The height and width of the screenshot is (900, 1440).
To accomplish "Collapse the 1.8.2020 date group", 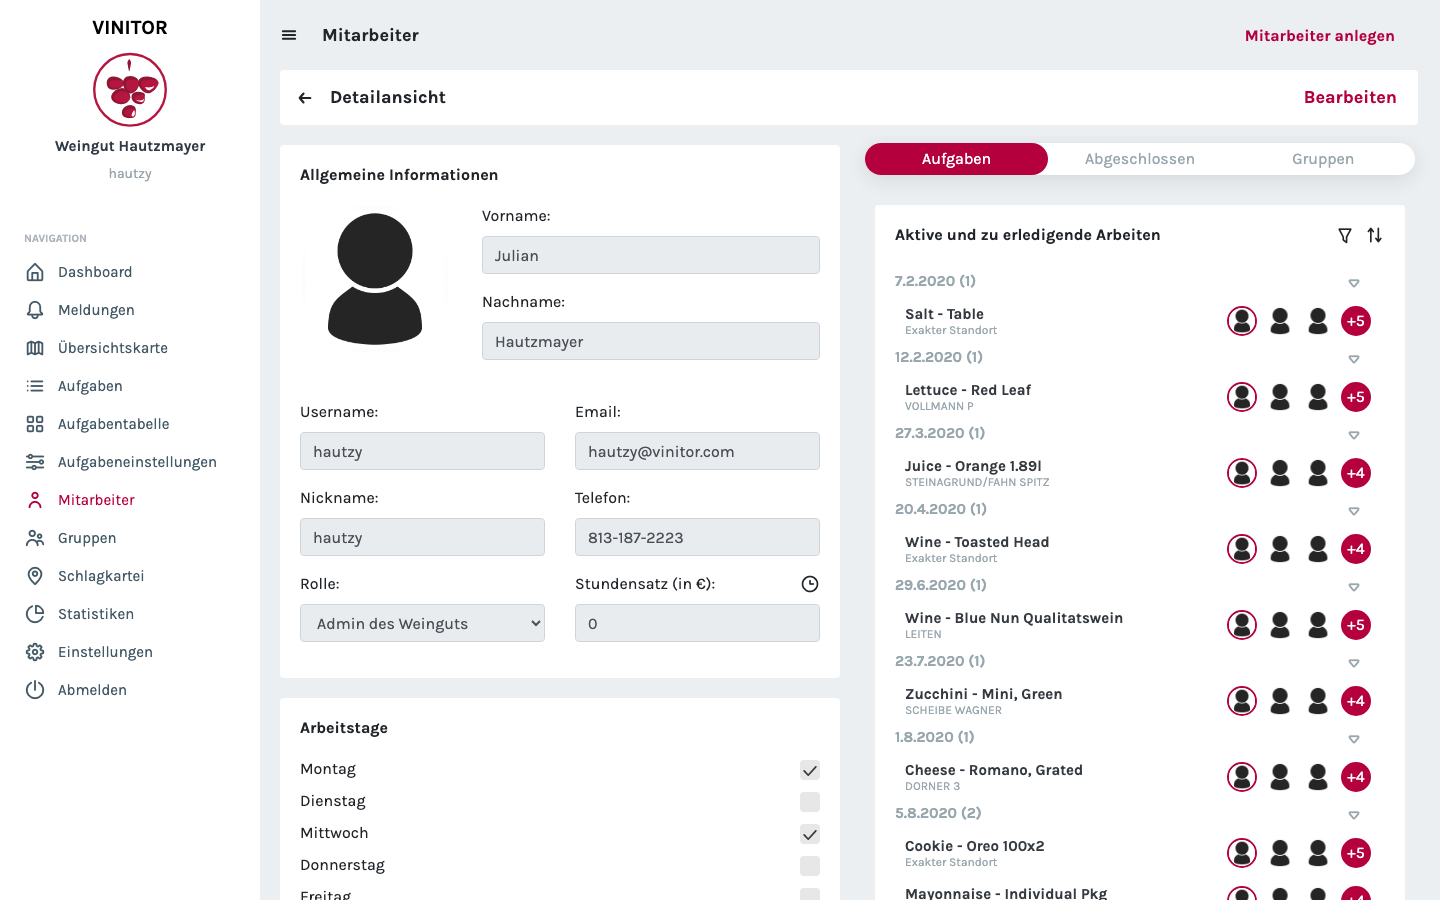I will 1354,739.
